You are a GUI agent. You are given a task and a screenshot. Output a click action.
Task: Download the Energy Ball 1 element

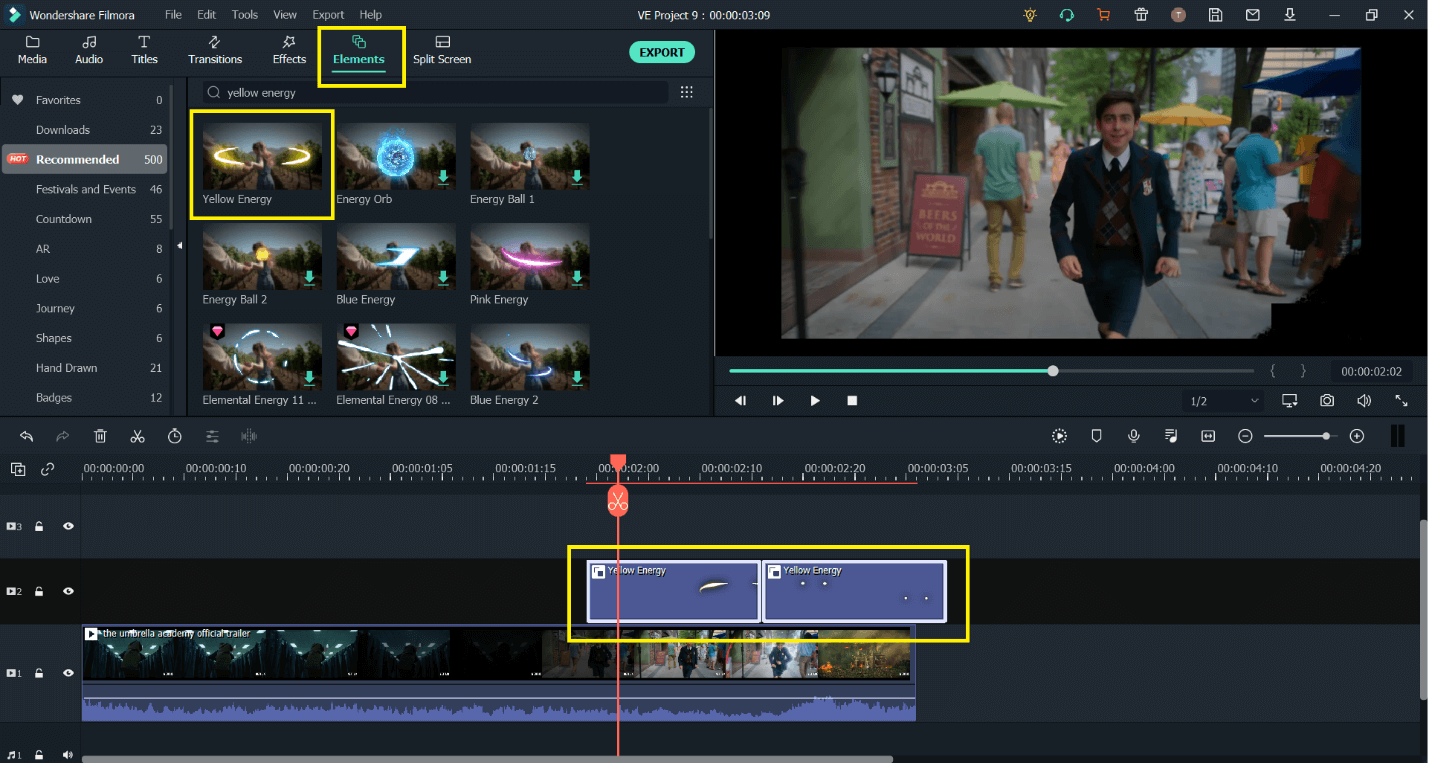[577, 177]
